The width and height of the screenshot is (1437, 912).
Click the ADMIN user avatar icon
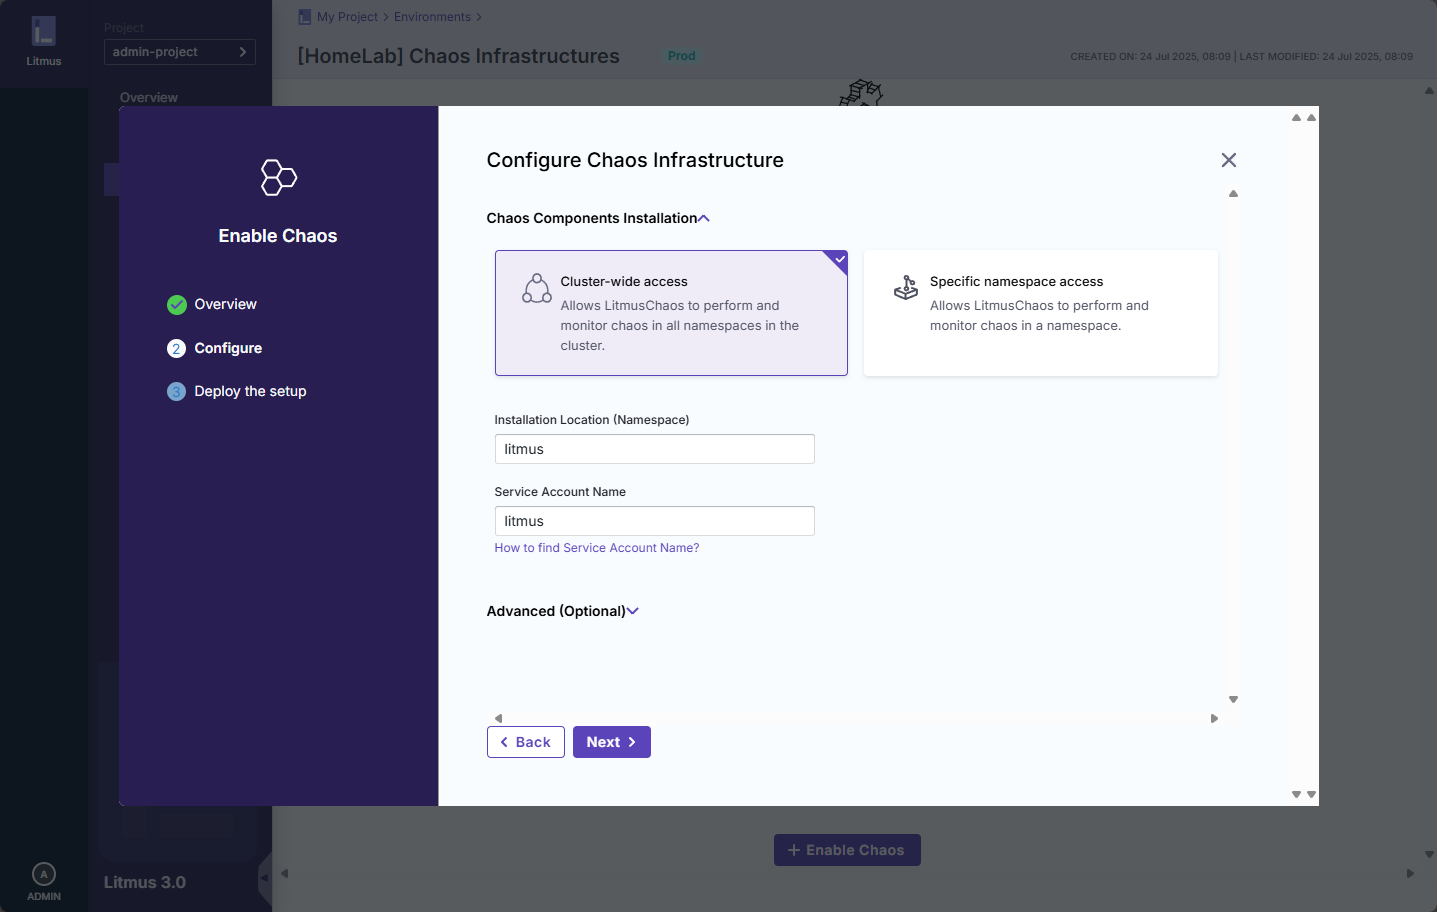click(x=44, y=874)
